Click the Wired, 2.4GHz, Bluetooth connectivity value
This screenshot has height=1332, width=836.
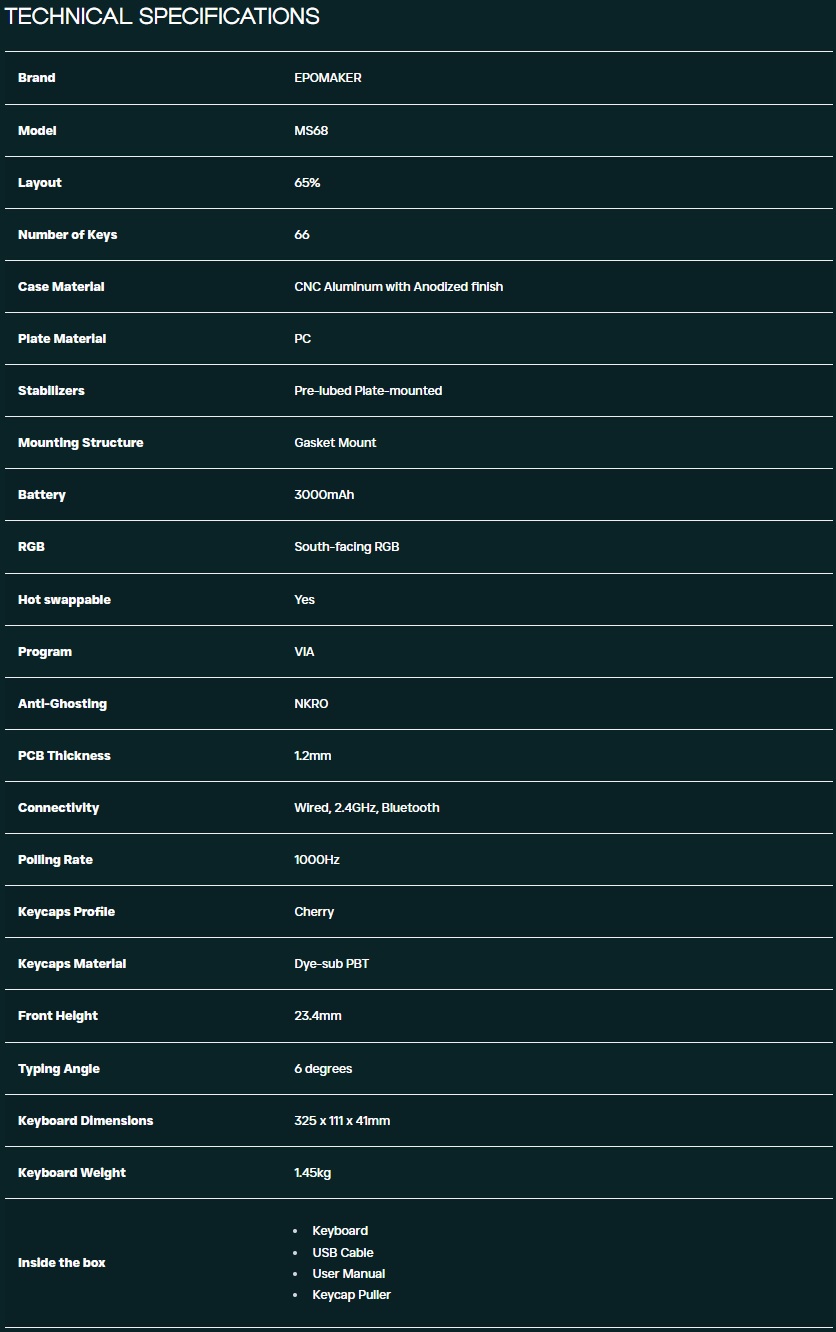(367, 808)
